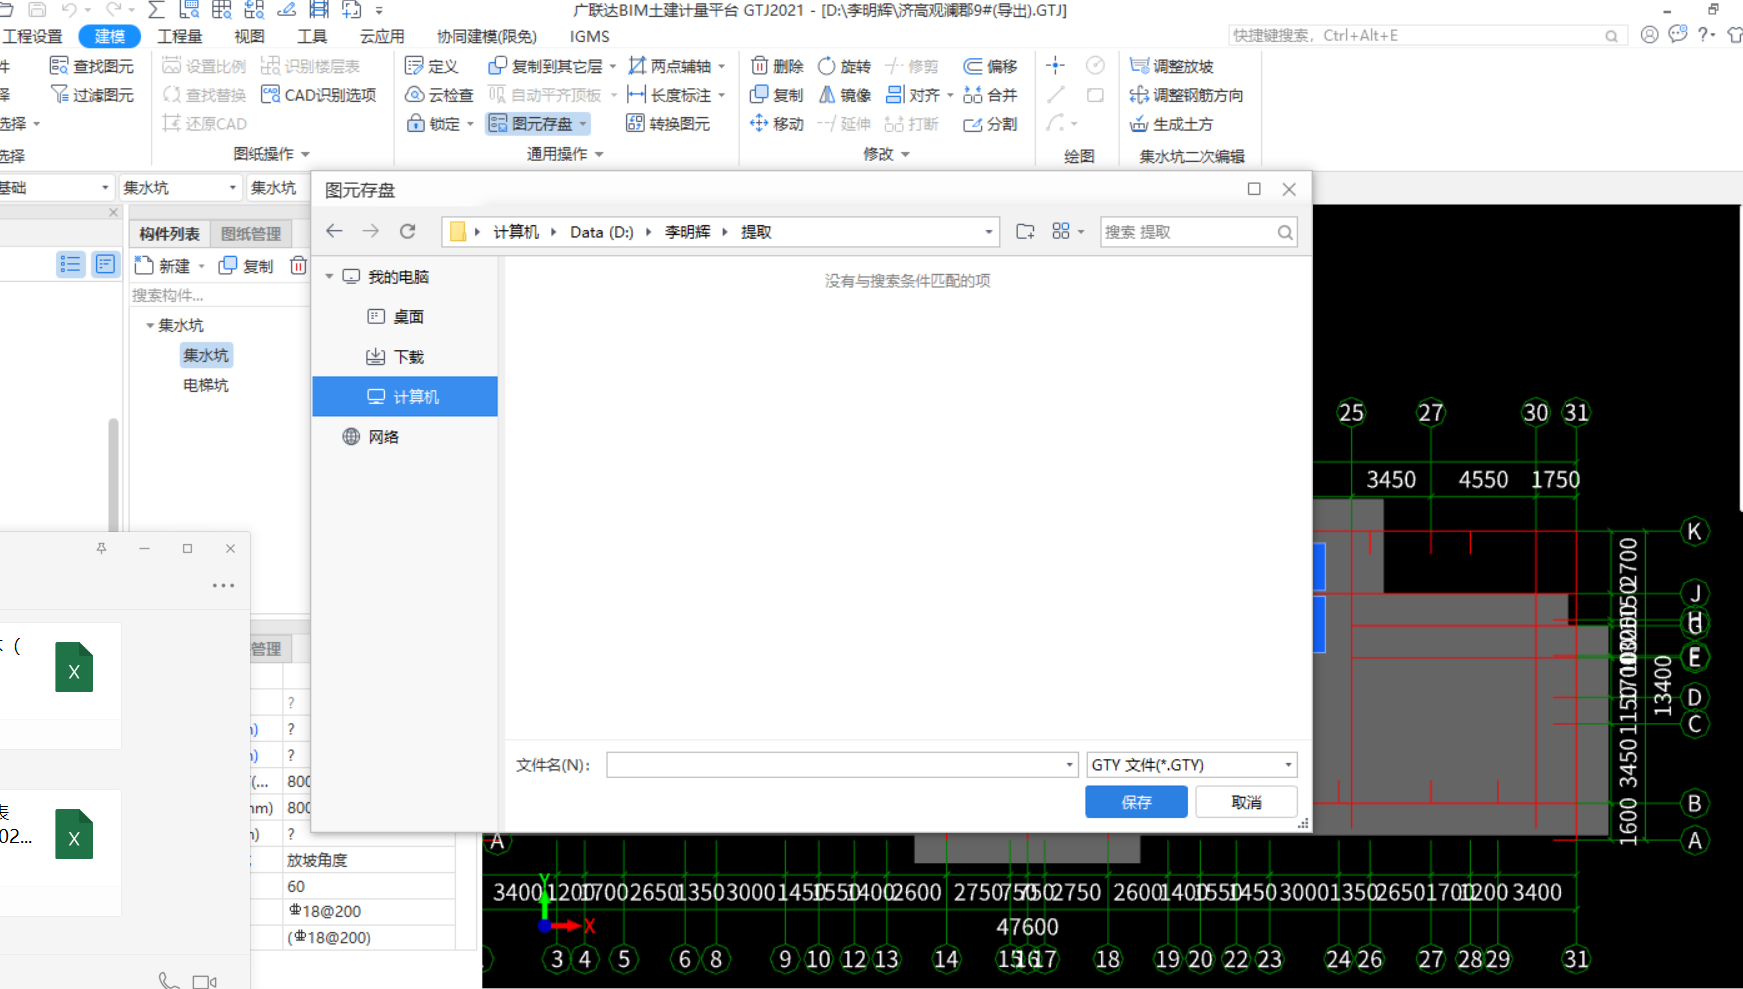Click the 文件名 input field
This screenshot has width=1743, height=989.
pyautogui.click(x=842, y=765)
